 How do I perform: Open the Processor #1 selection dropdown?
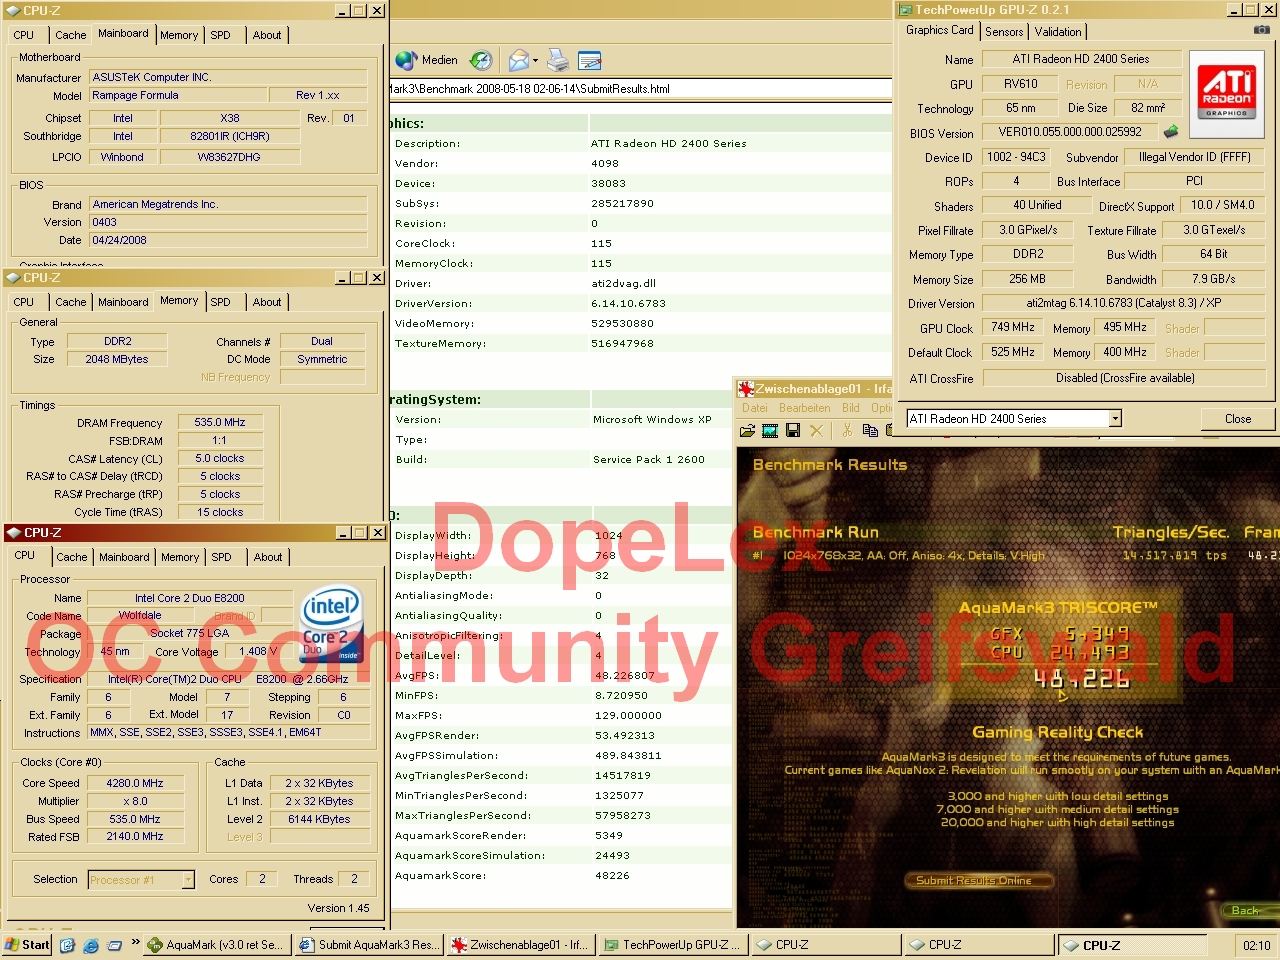pyautogui.click(x=187, y=880)
